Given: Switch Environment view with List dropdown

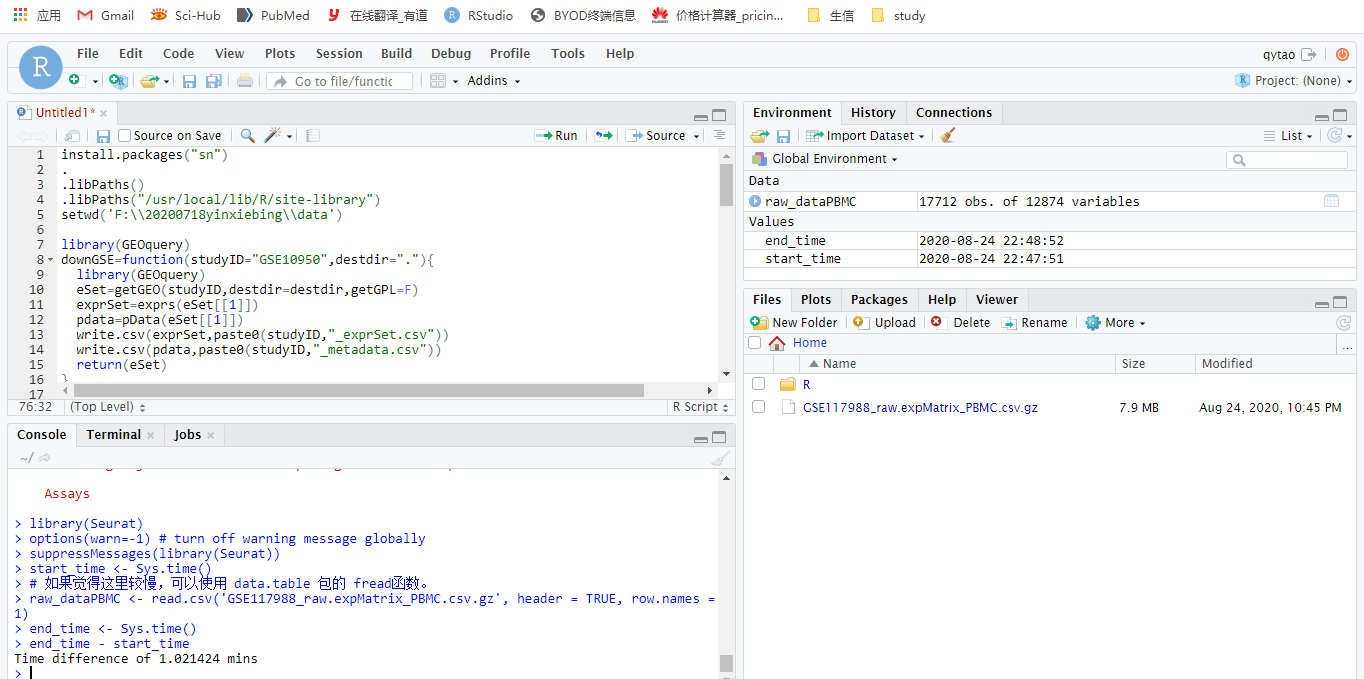Looking at the screenshot, I should tap(1288, 135).
